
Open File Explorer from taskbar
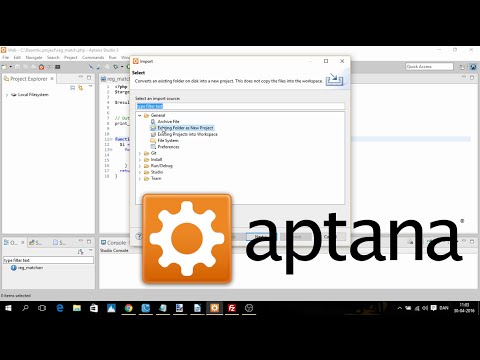pos(77,308)
